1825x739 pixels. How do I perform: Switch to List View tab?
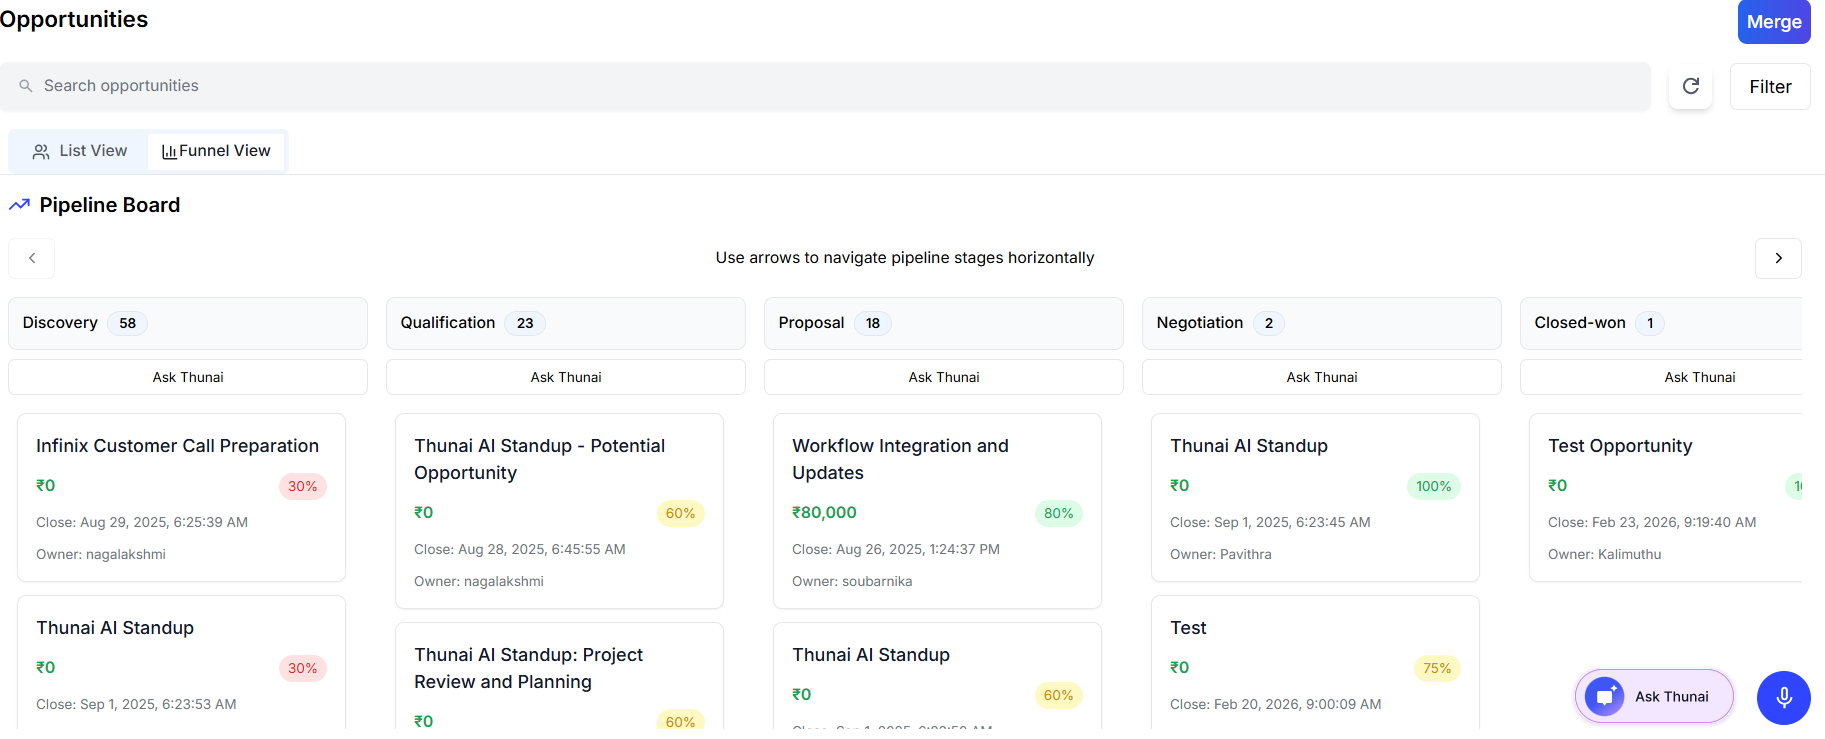[80, 151]
